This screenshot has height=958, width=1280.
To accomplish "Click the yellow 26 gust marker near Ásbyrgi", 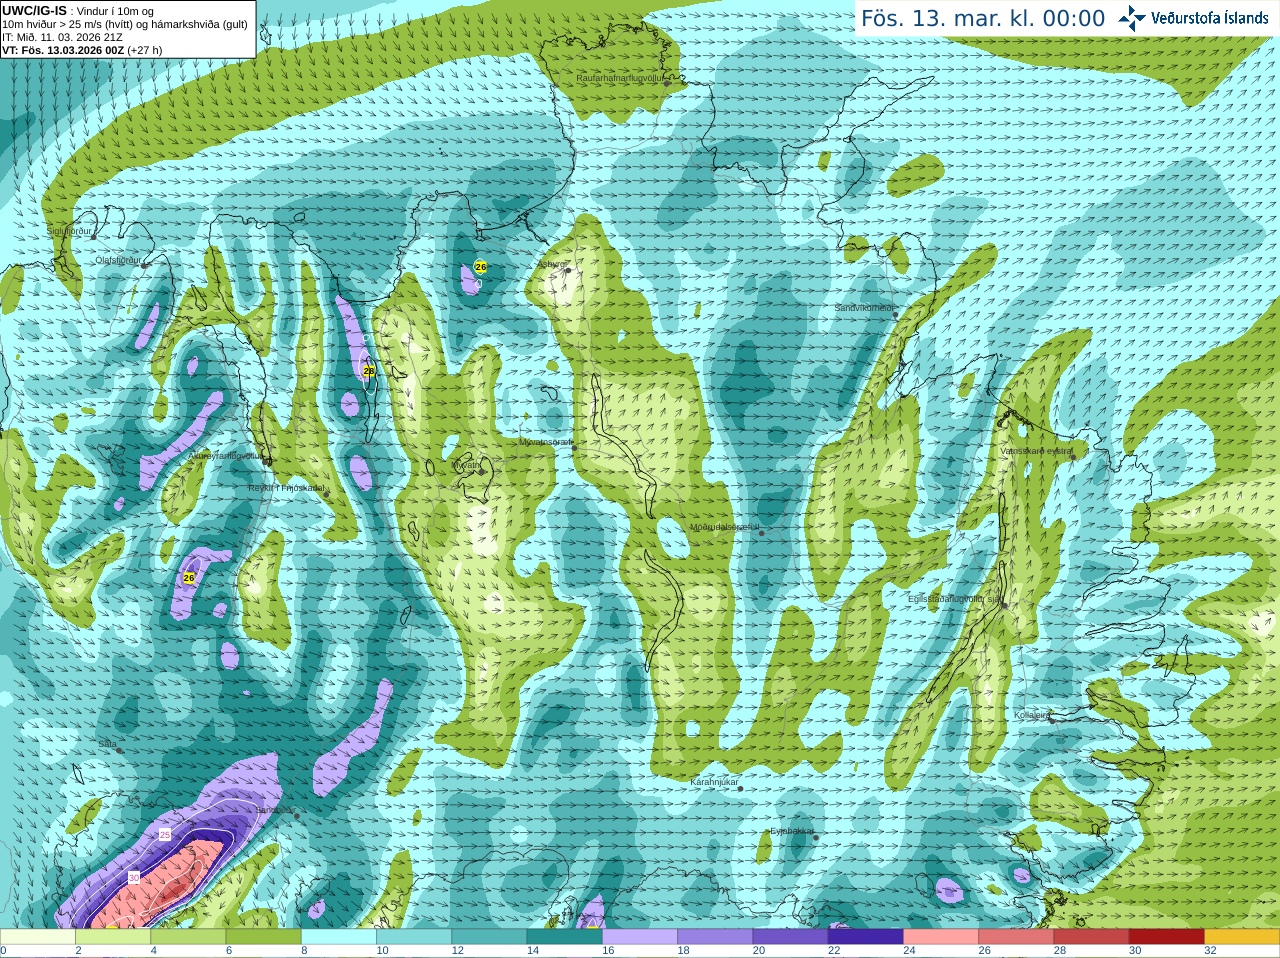I will point(481,267).
